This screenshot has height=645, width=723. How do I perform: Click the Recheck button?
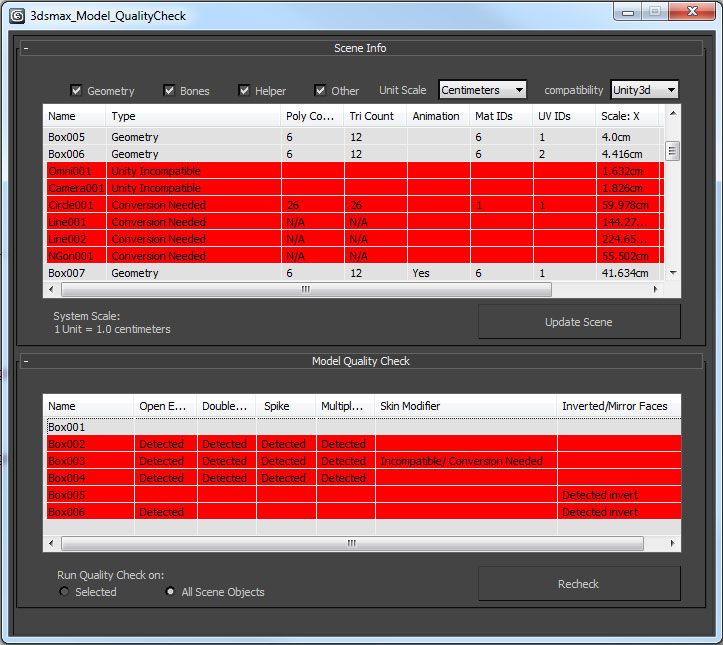(579, 584)
